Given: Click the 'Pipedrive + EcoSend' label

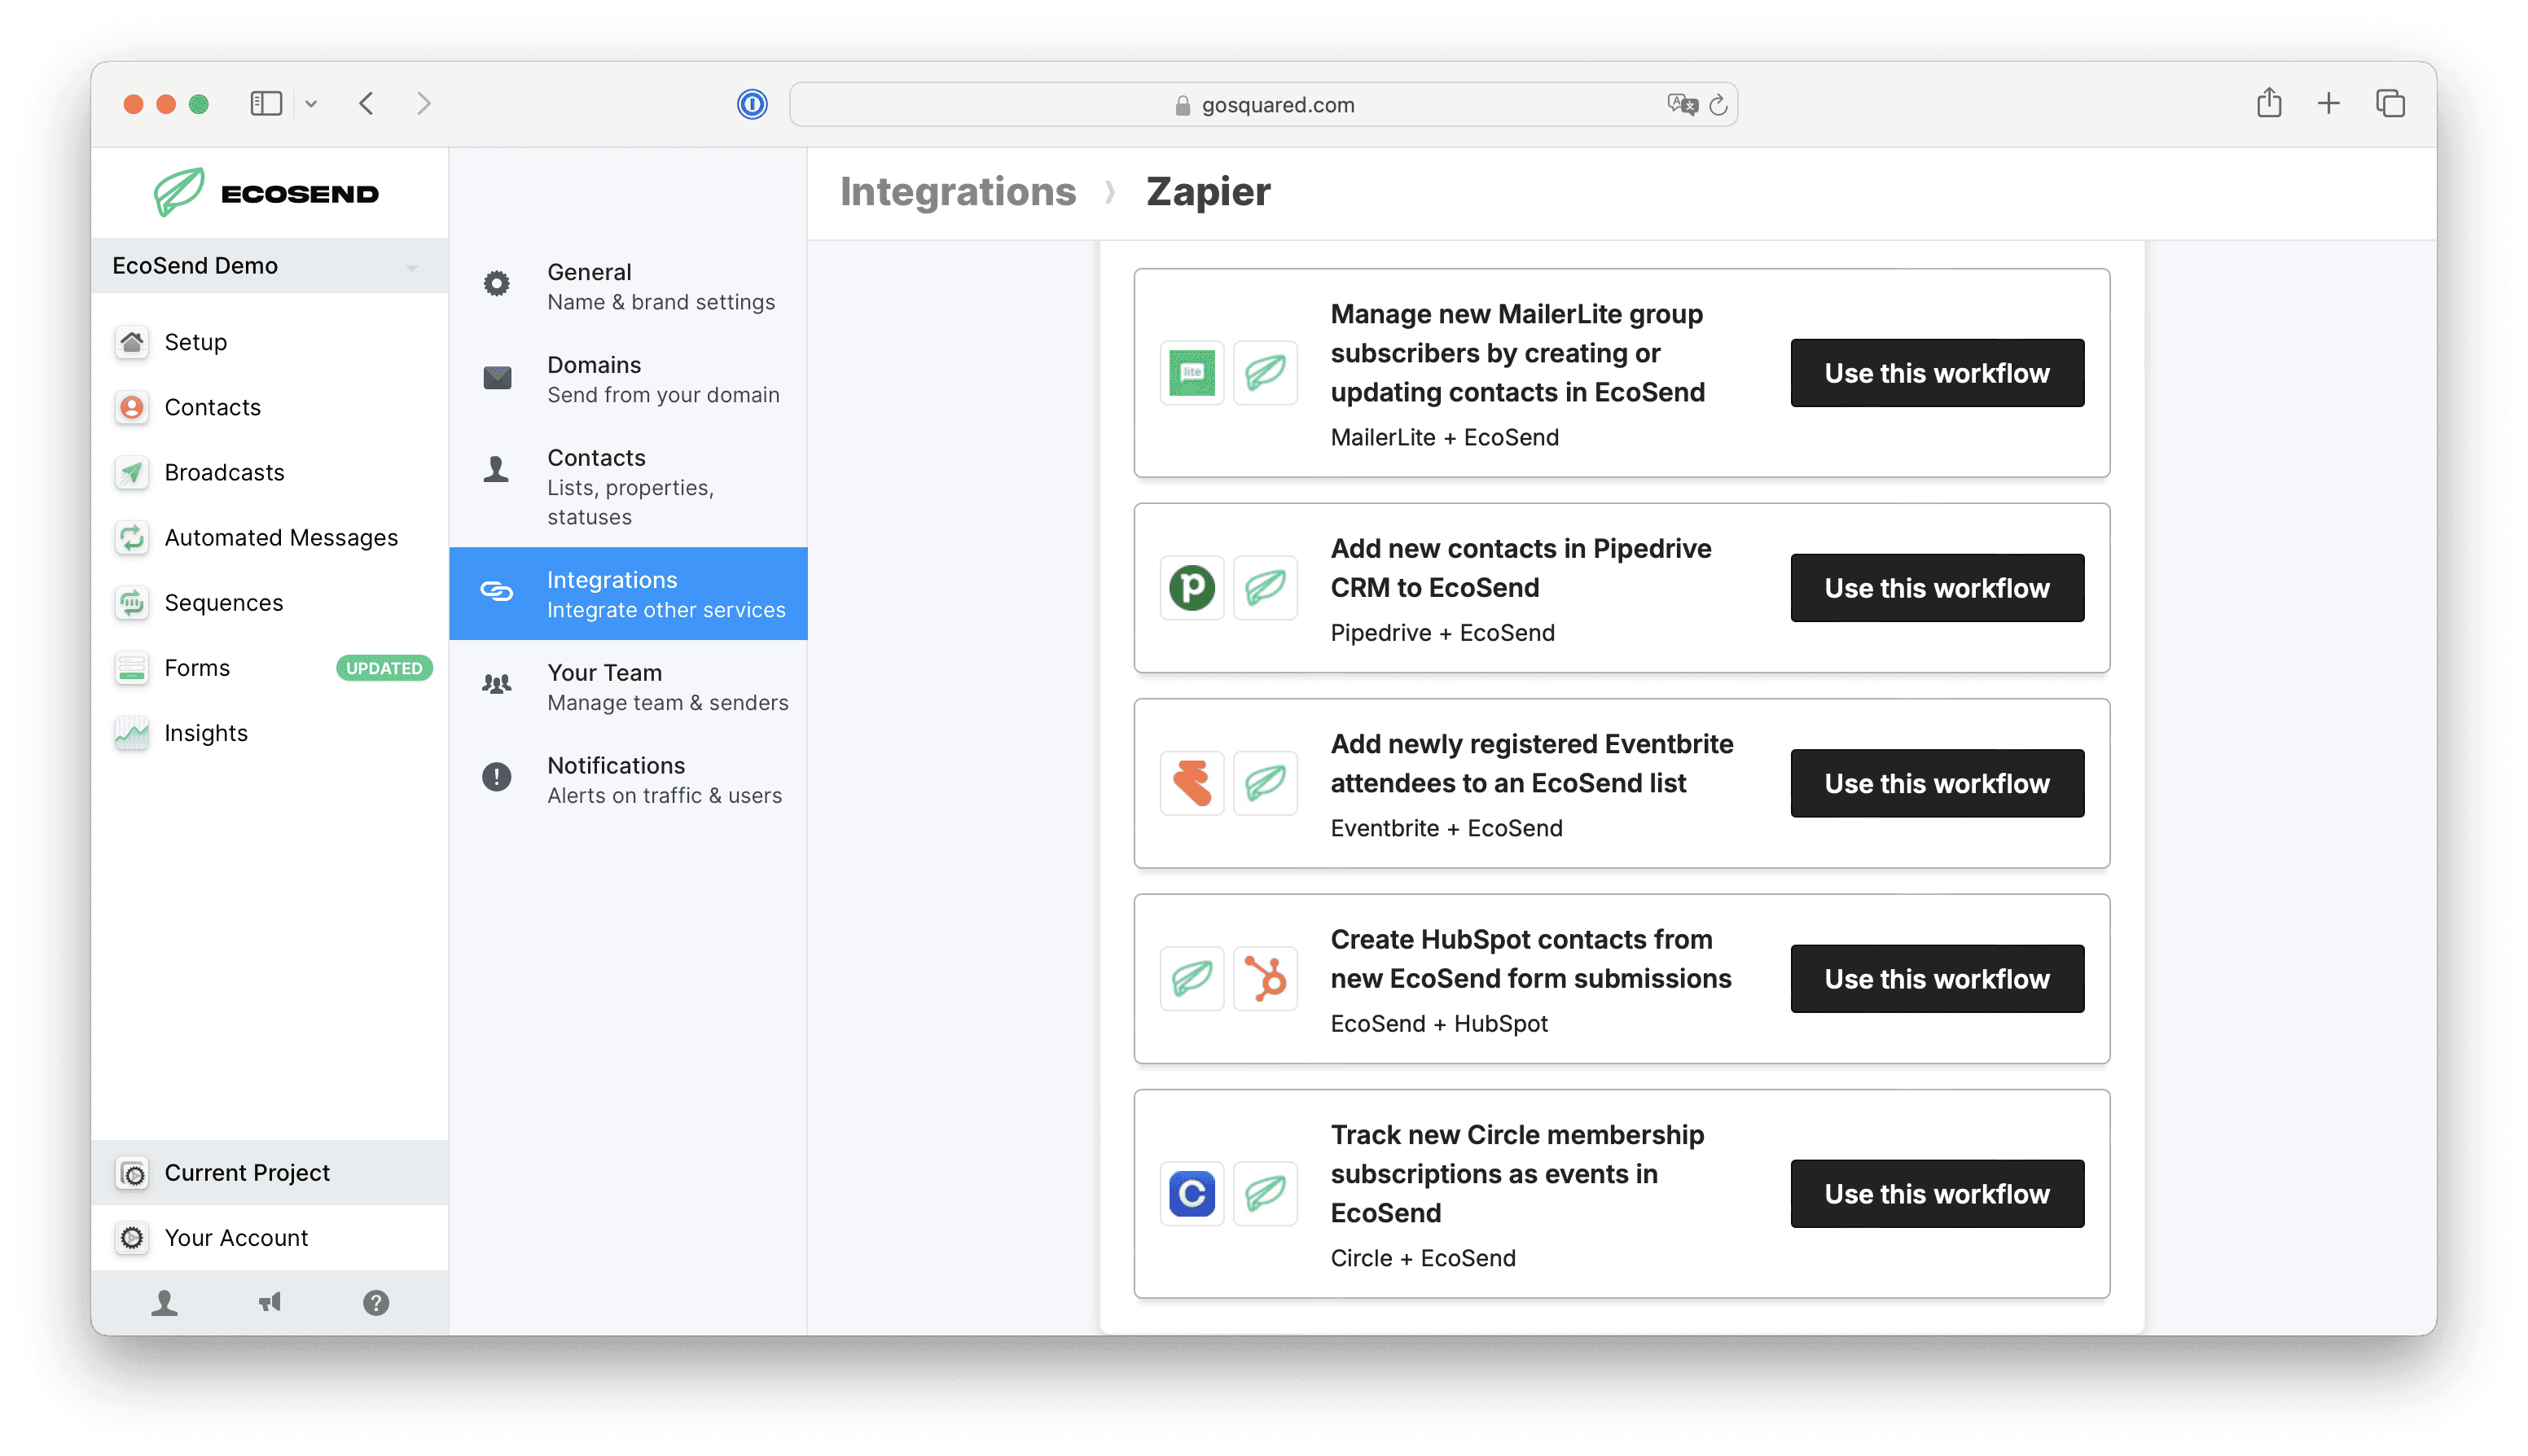Looking at the screenshot, I should pos(1442,633).
